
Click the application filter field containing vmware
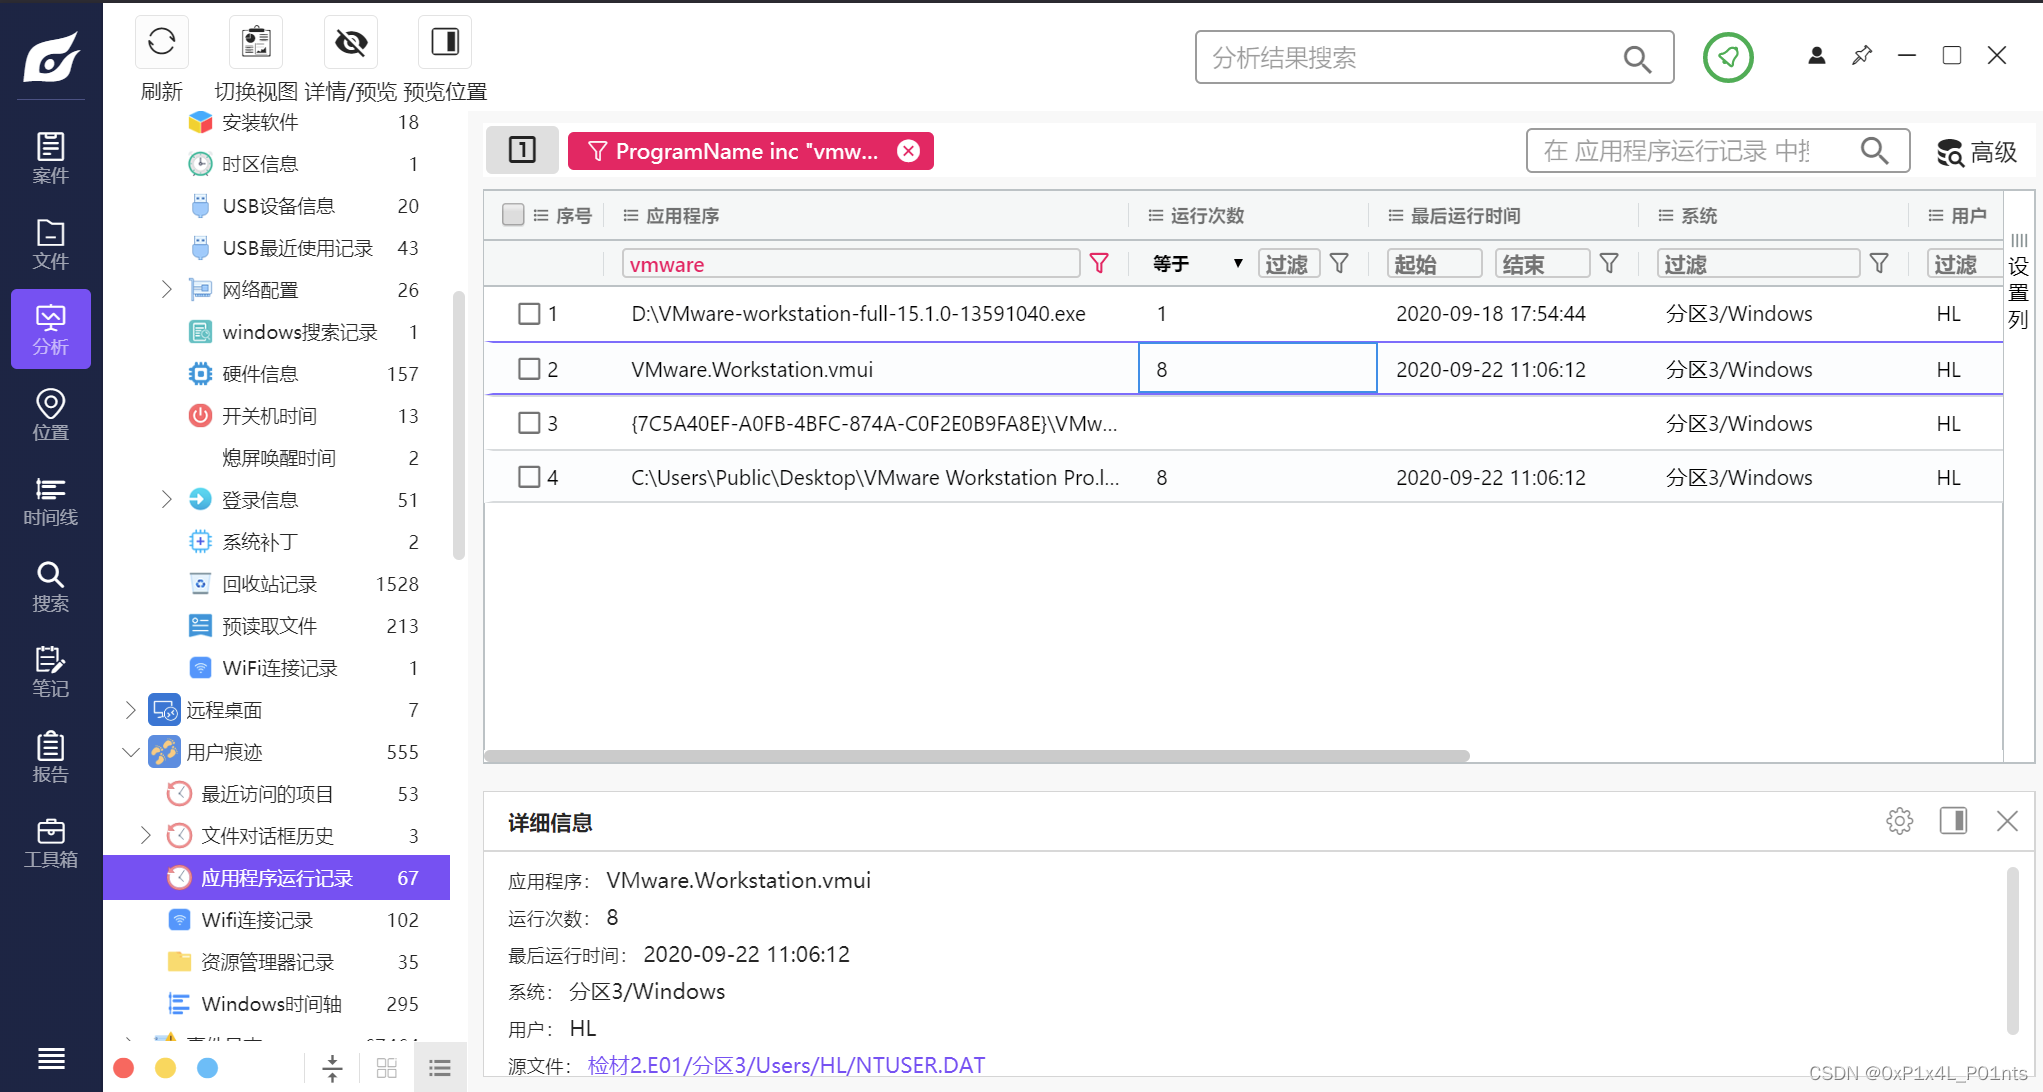coord(851,264)
